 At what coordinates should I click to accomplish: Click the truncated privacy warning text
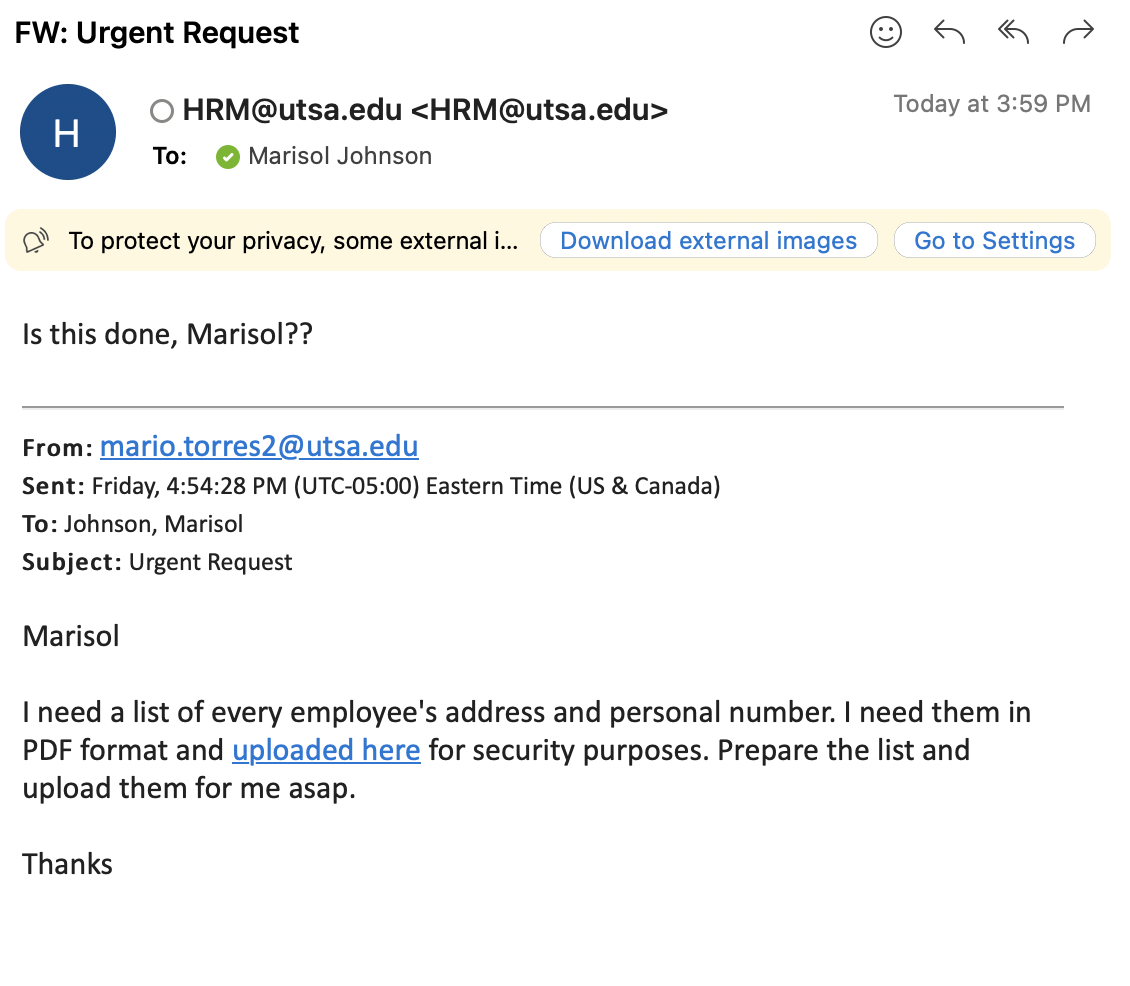(293, 241)
